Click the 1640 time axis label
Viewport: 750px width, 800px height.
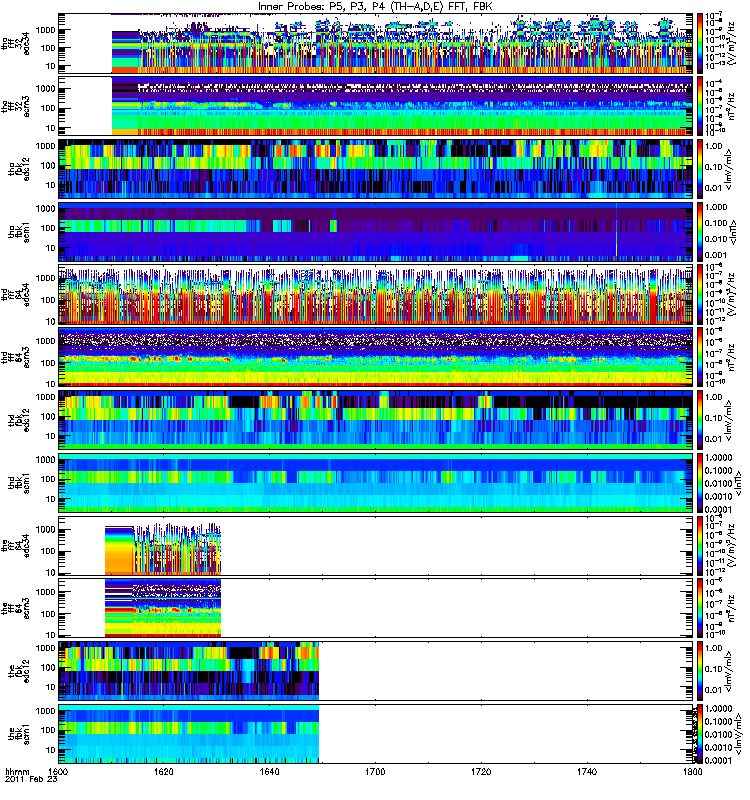[269, 771]
